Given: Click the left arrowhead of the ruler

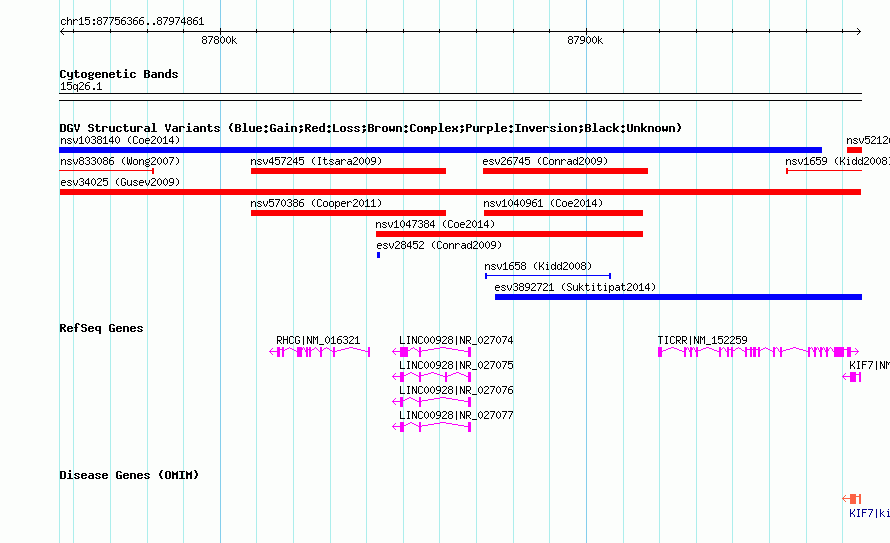Looking at the screenshot, I should [63, 31].
